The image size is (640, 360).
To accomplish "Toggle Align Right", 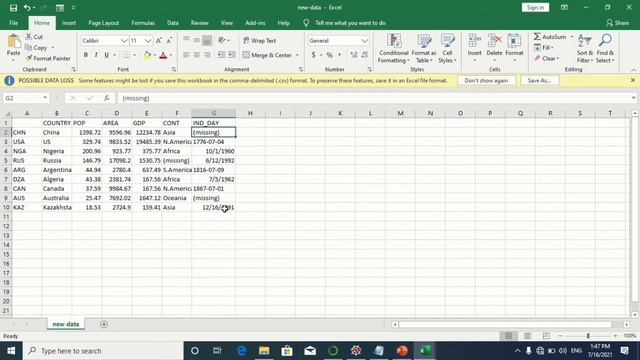I will click(x=207, y=55).
